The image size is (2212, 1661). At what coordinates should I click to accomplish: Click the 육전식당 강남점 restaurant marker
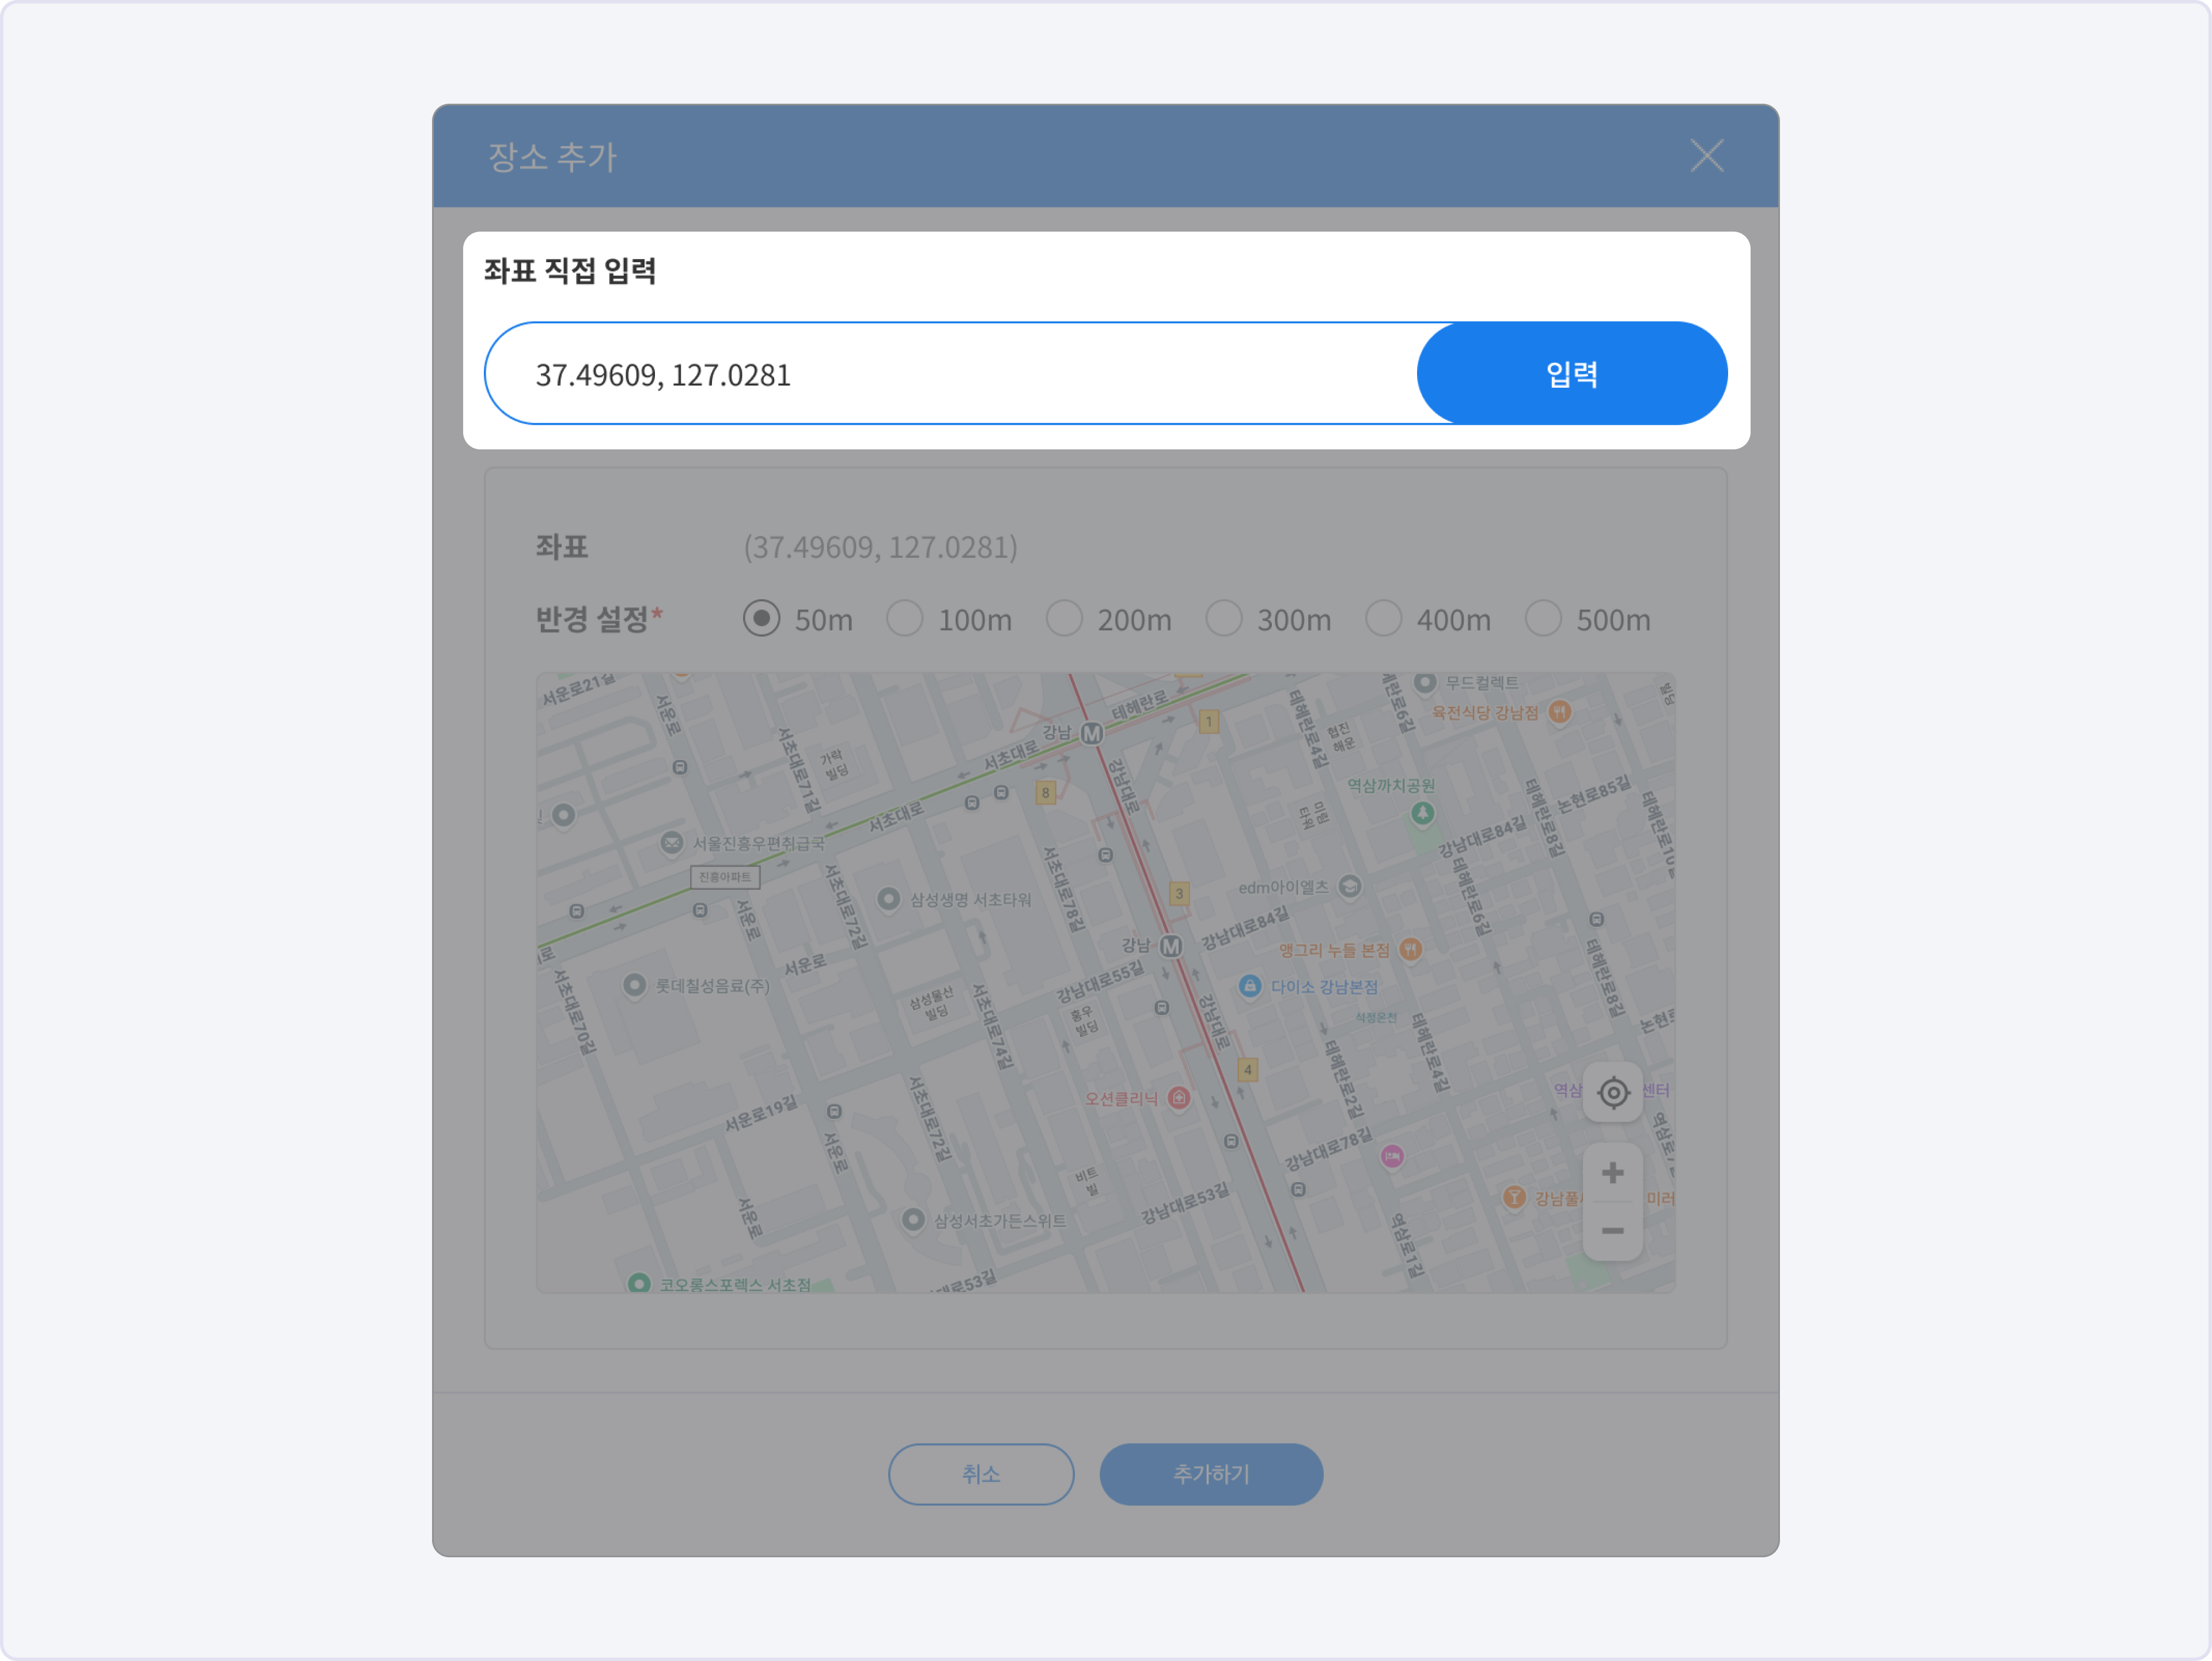coord(1559,712)
